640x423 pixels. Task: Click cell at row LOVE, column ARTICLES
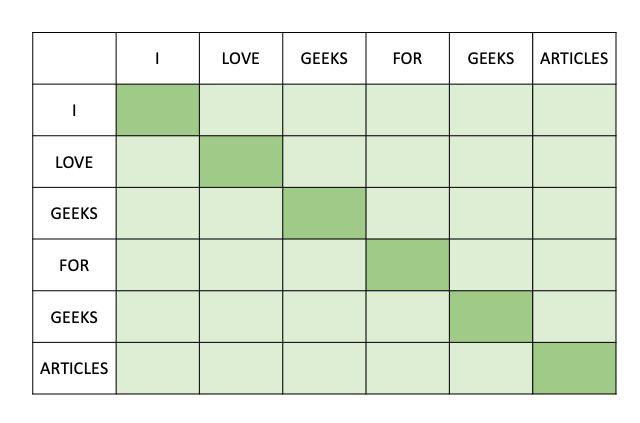[x=574, y=162]
